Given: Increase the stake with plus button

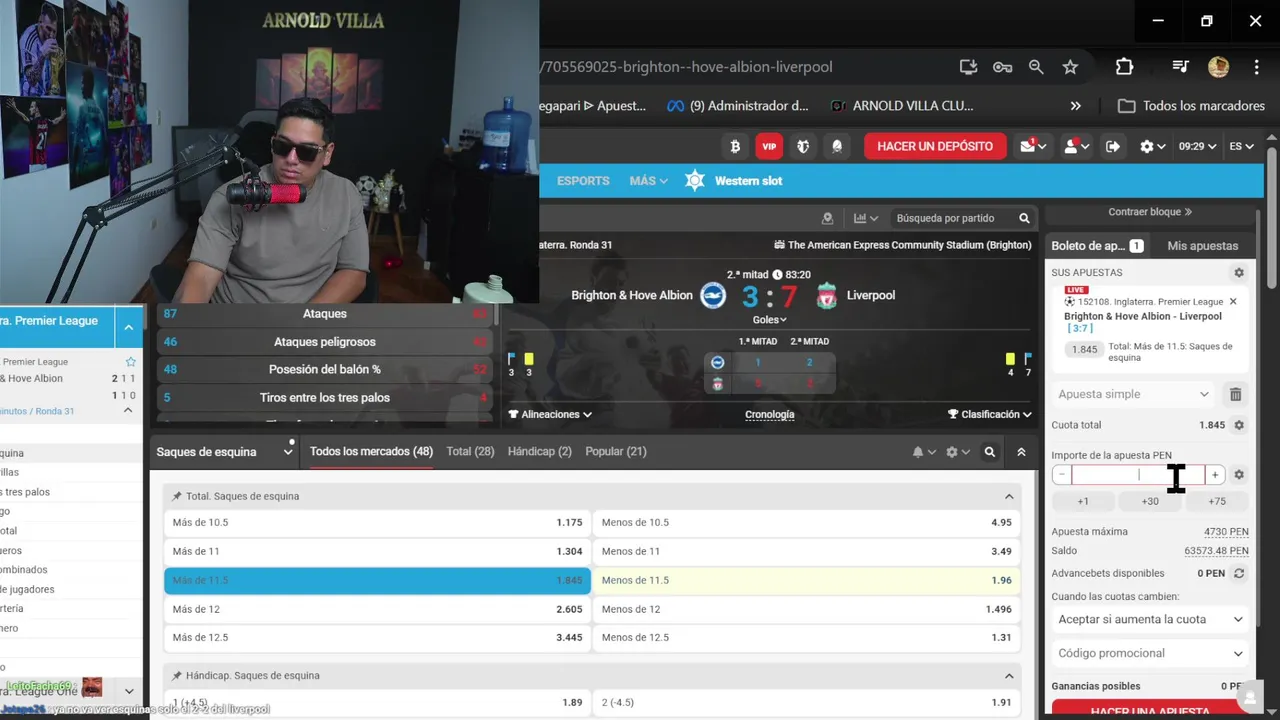Looking at the screenshot, I should click(1215, 475).
